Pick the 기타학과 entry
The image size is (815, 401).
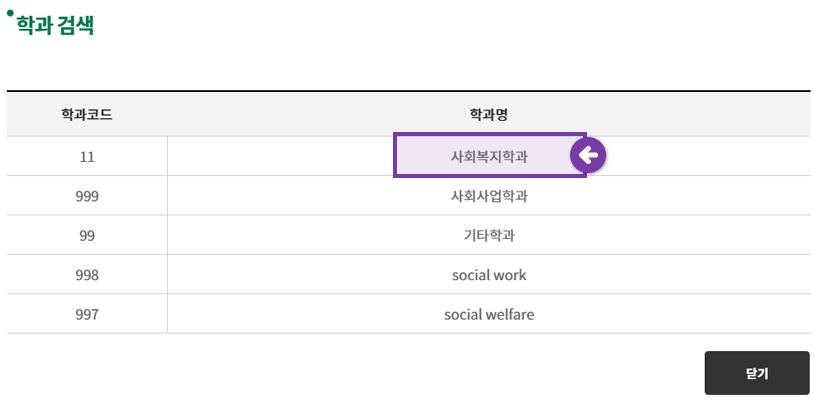point(489,236)
